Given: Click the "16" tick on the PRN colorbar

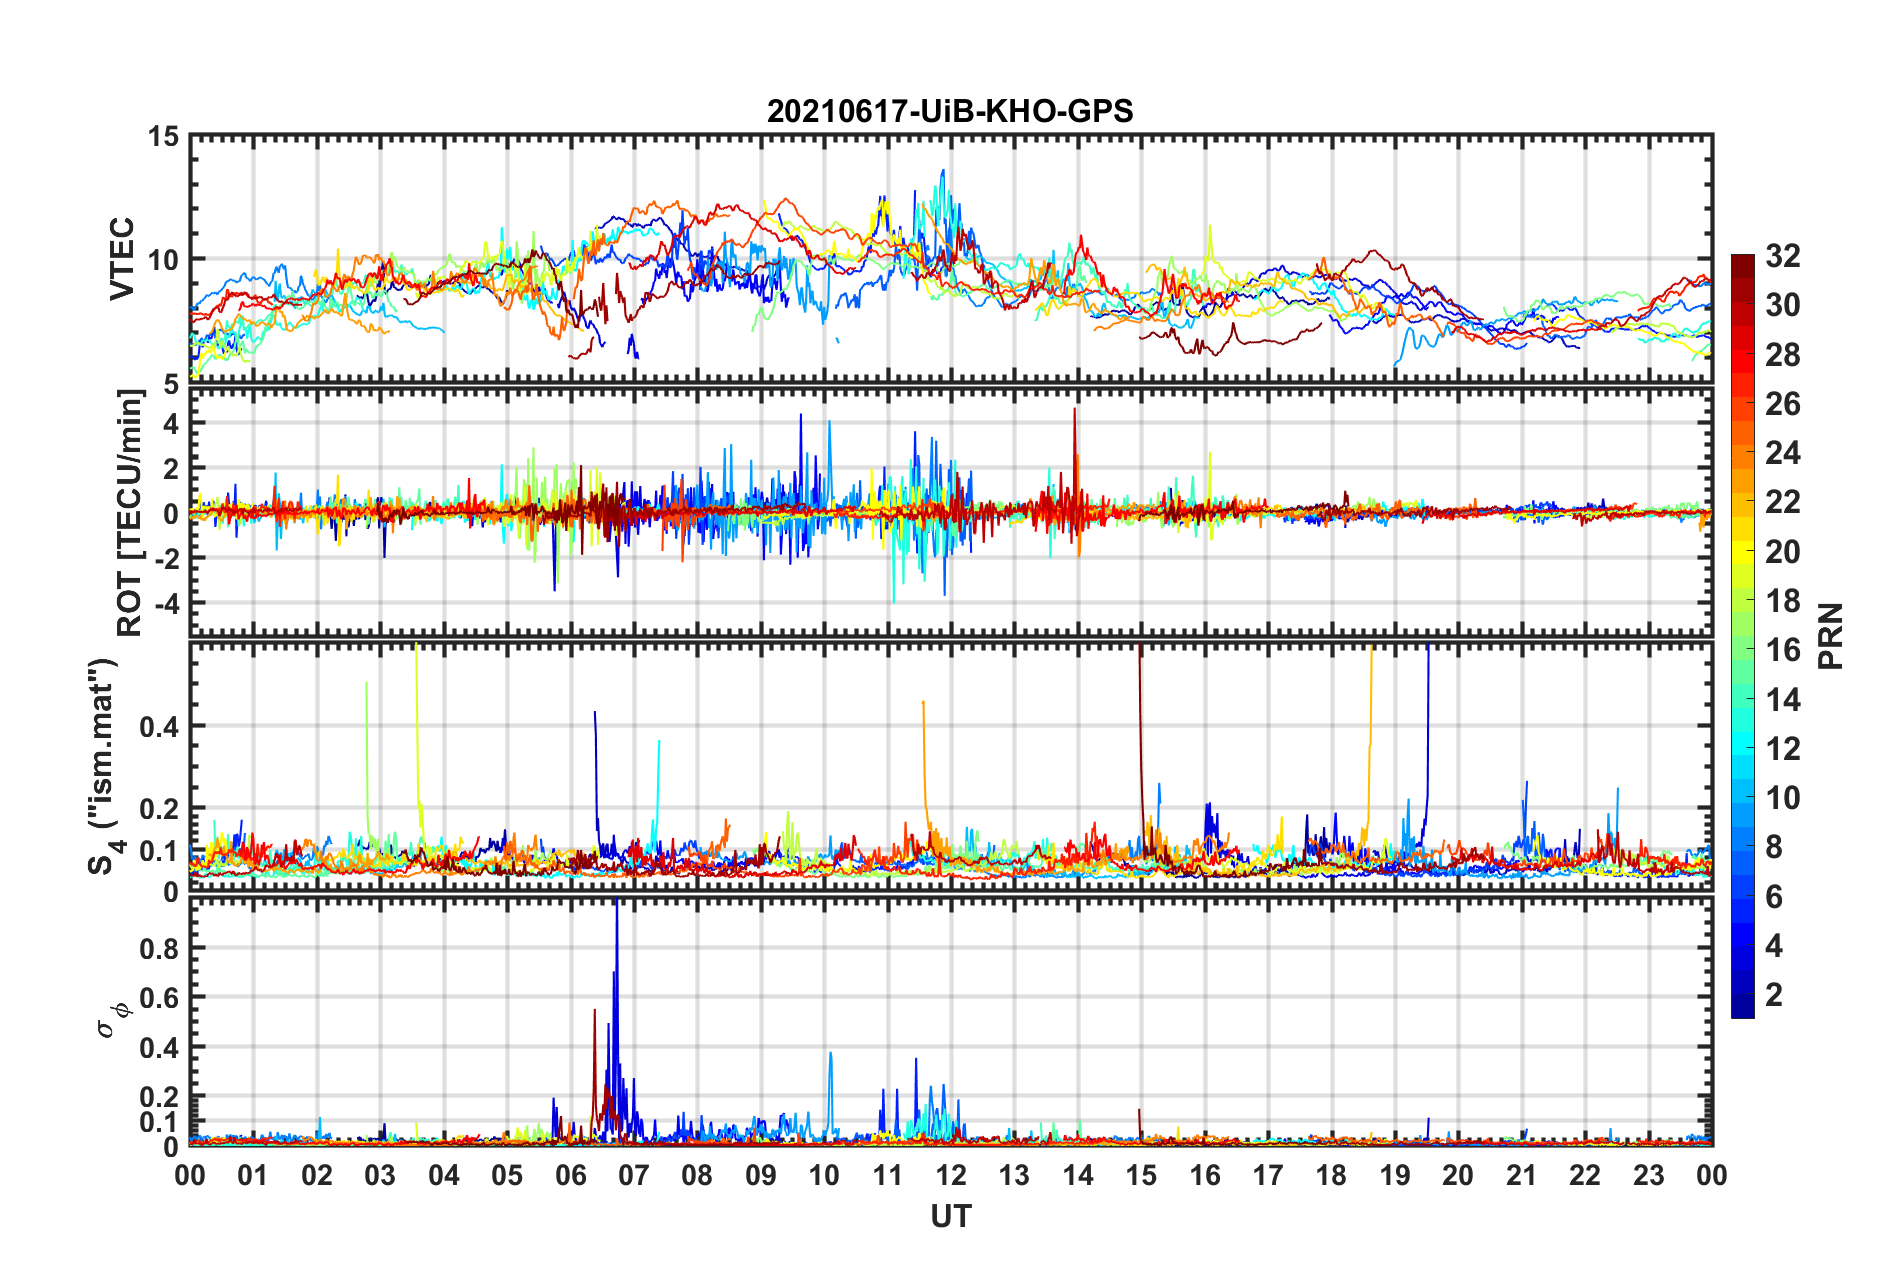Looking at the screenshot, I should [1783, 650].
